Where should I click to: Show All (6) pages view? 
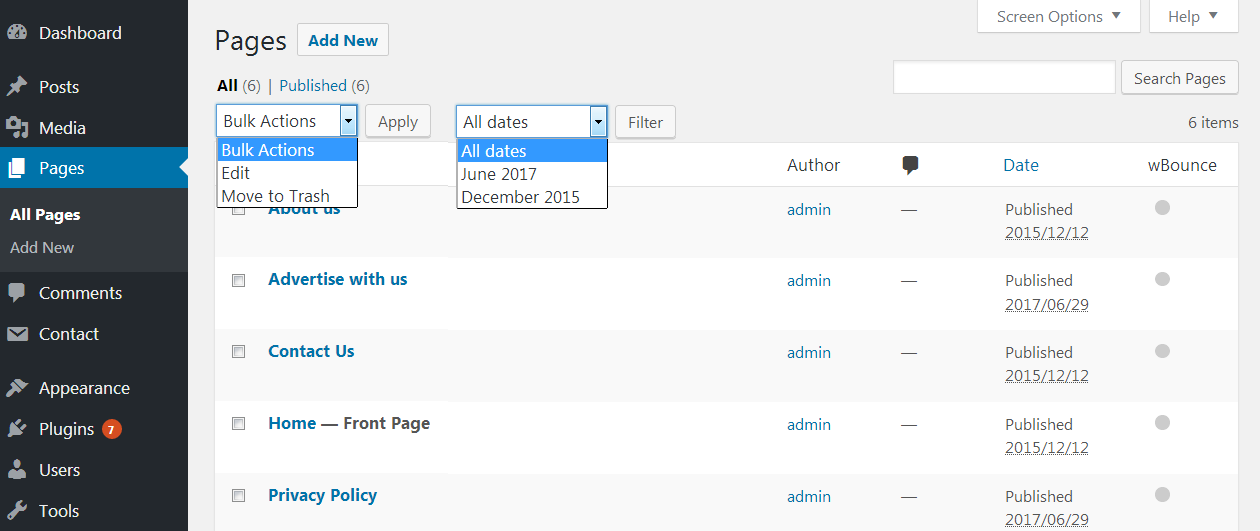coord(239,86)
